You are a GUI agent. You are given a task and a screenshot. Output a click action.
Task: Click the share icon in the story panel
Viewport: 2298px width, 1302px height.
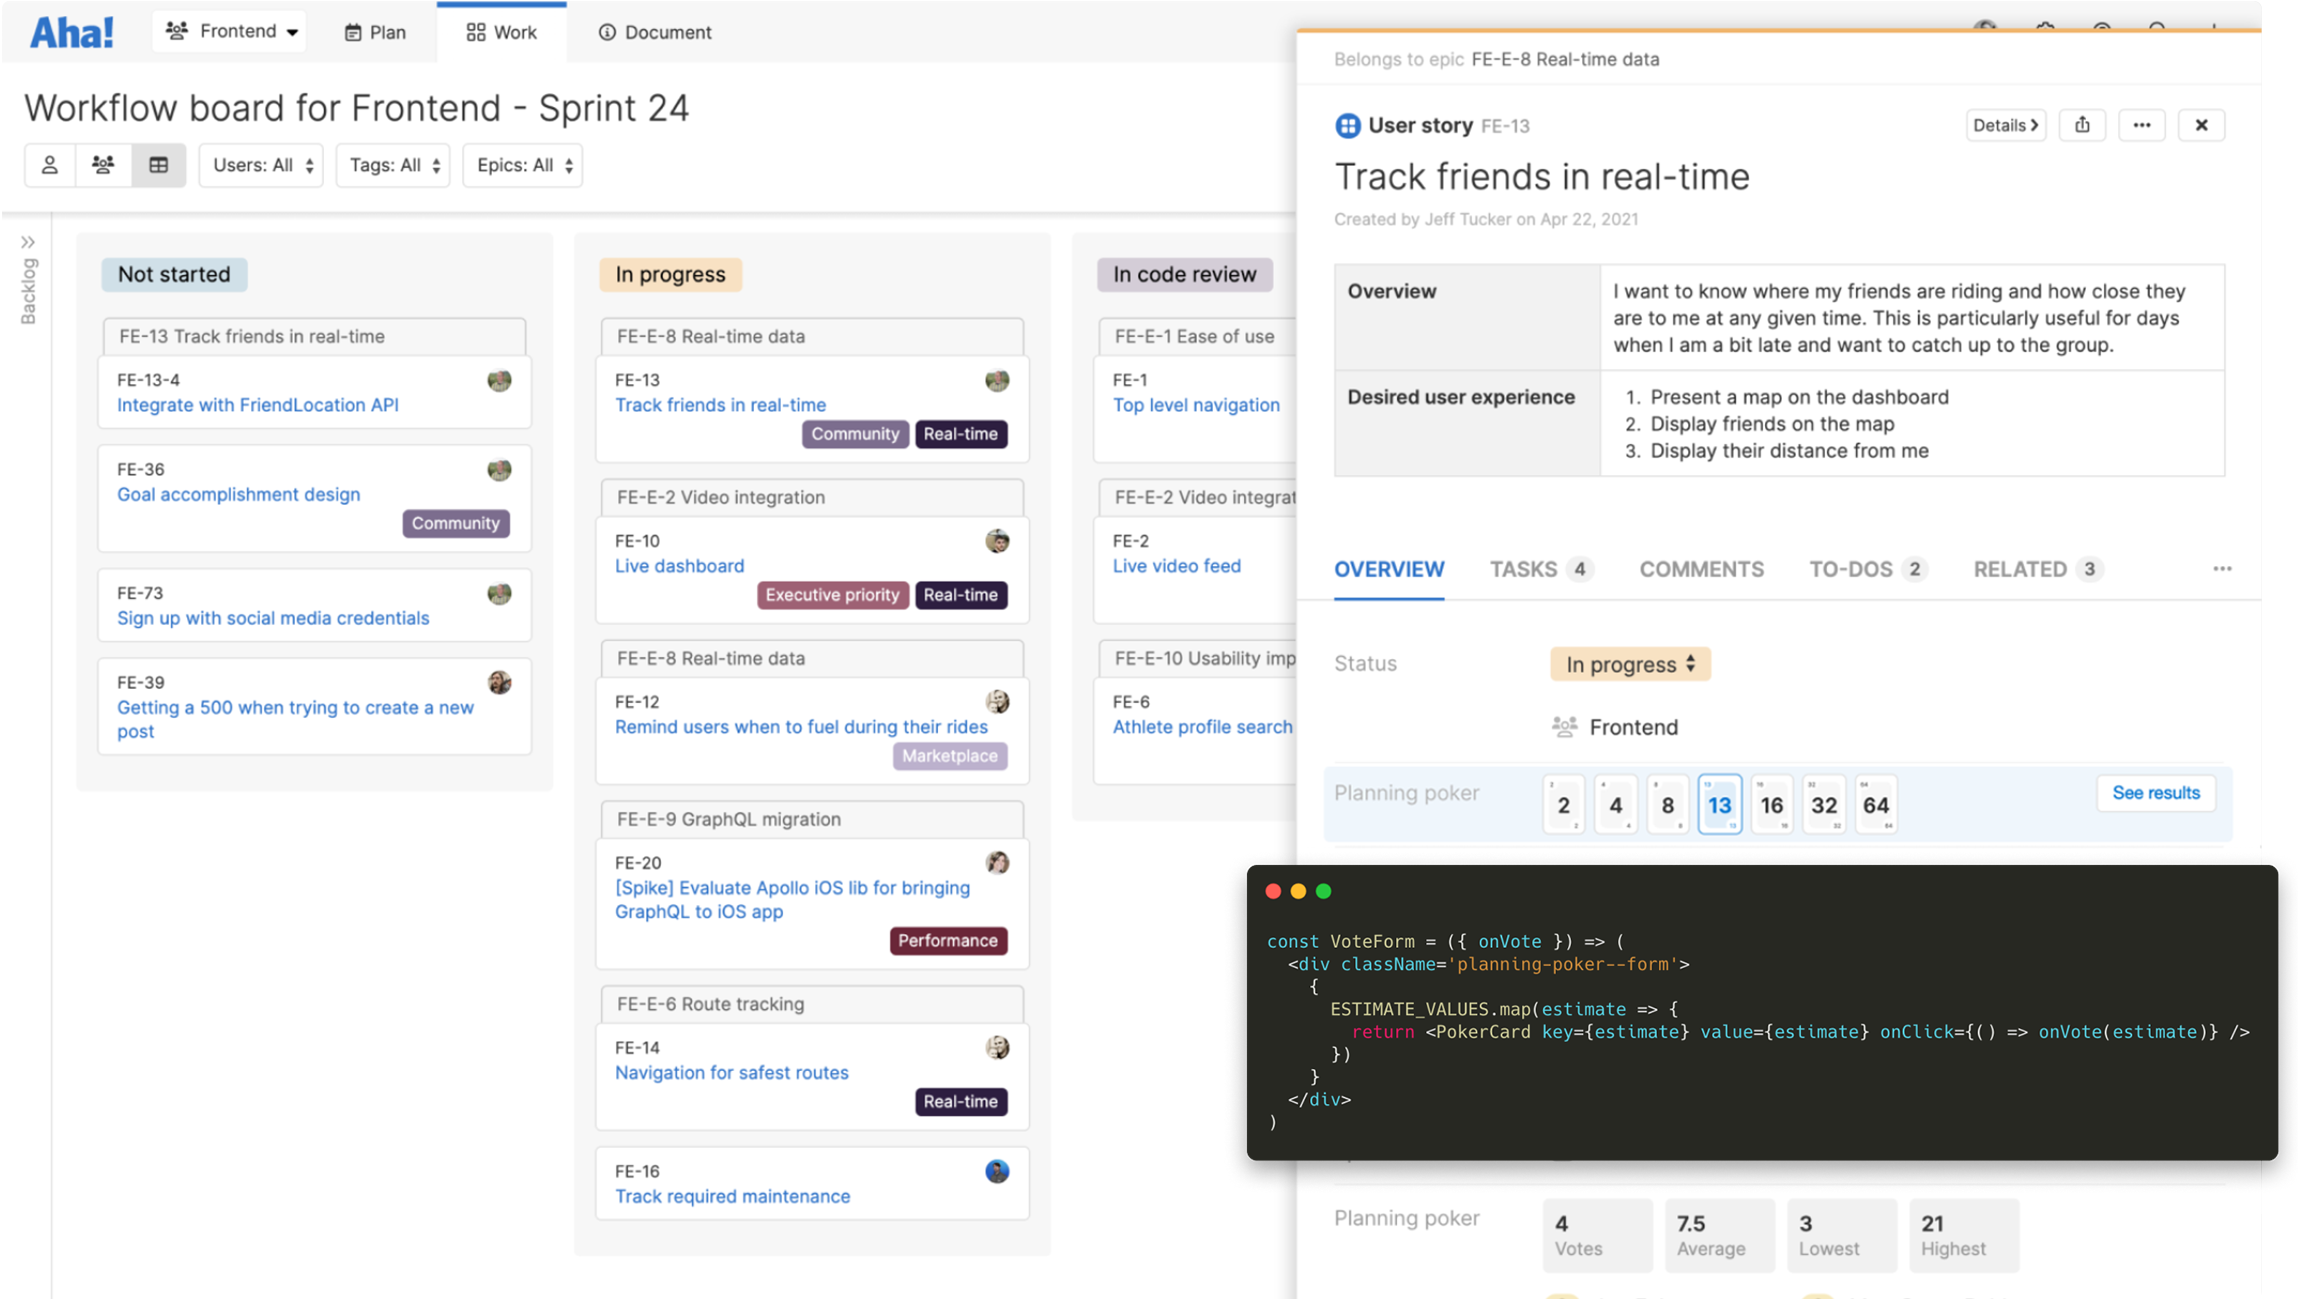pos(2082,124)
